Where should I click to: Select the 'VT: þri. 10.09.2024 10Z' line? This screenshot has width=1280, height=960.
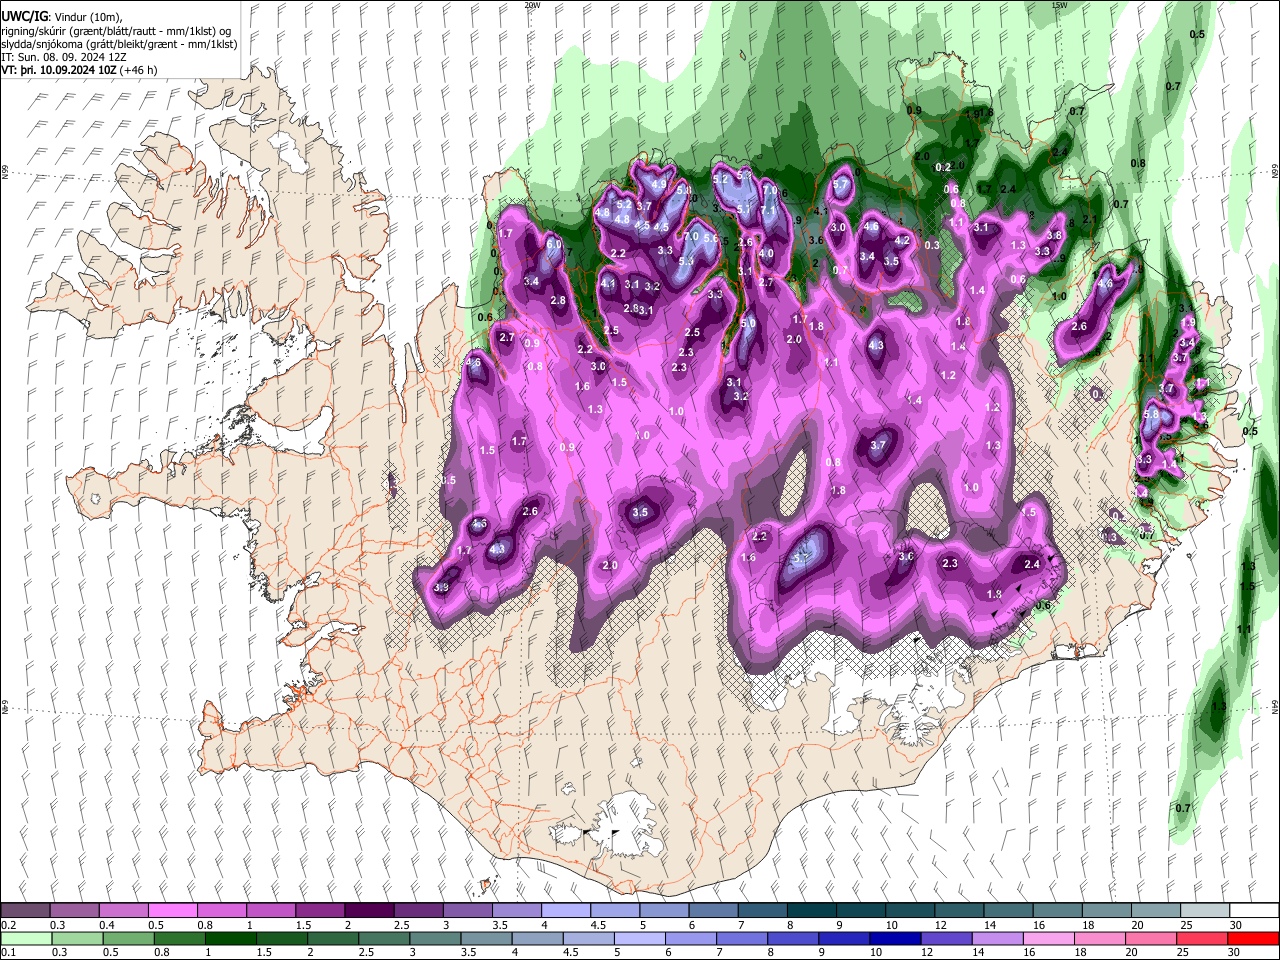pos(59,71)
